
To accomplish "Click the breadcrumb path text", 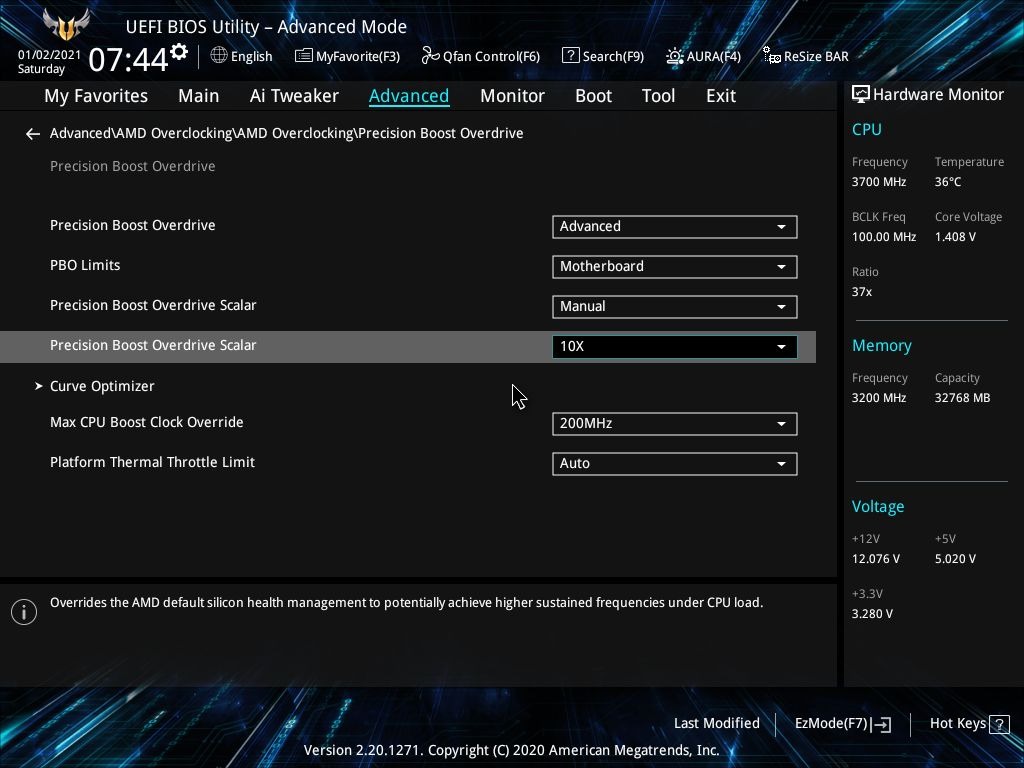I will coord(286,133).
